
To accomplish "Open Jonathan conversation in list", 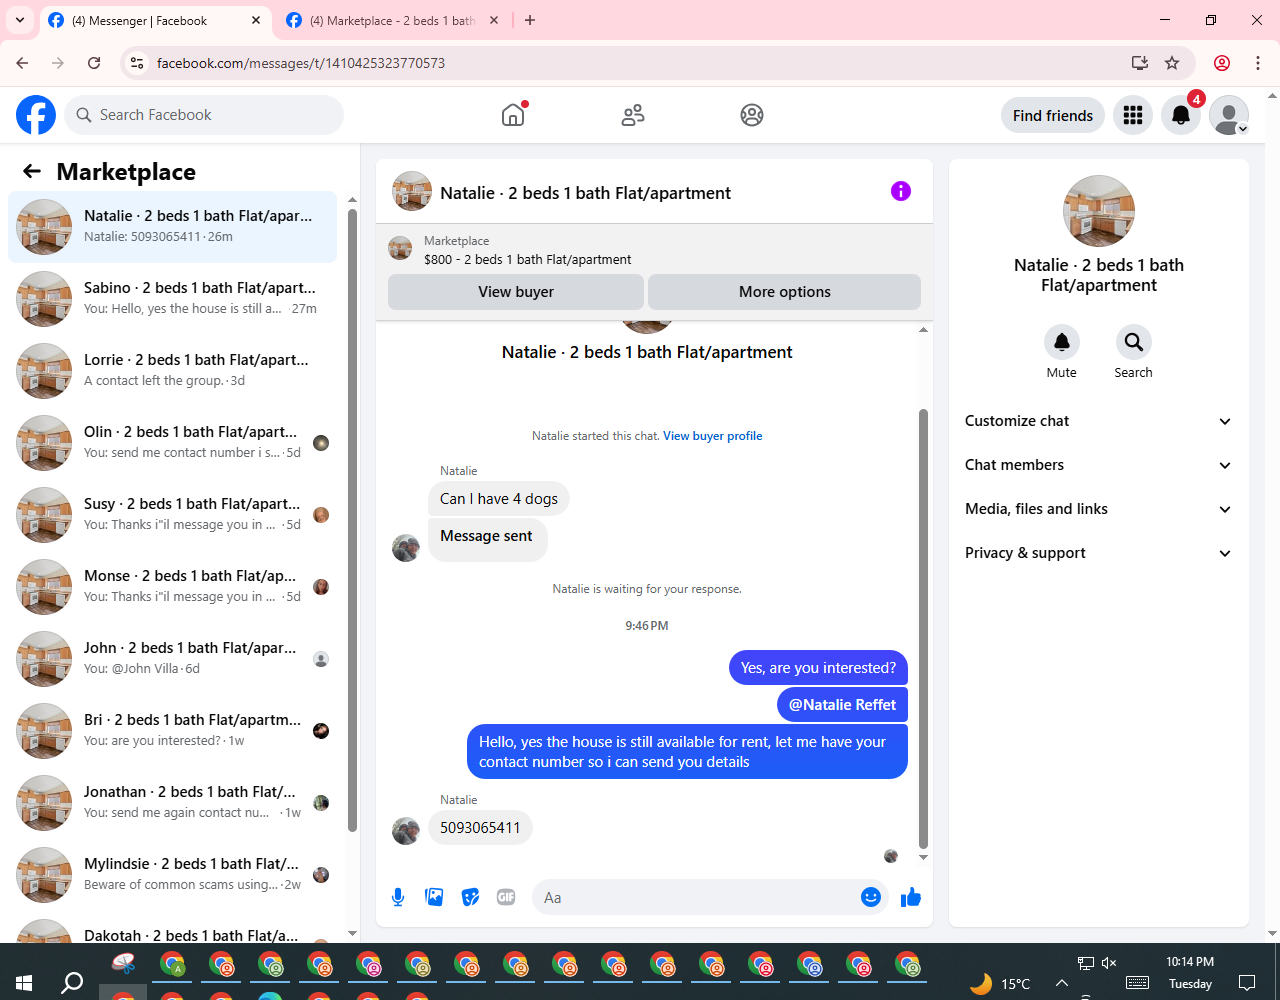I will 172,803.
